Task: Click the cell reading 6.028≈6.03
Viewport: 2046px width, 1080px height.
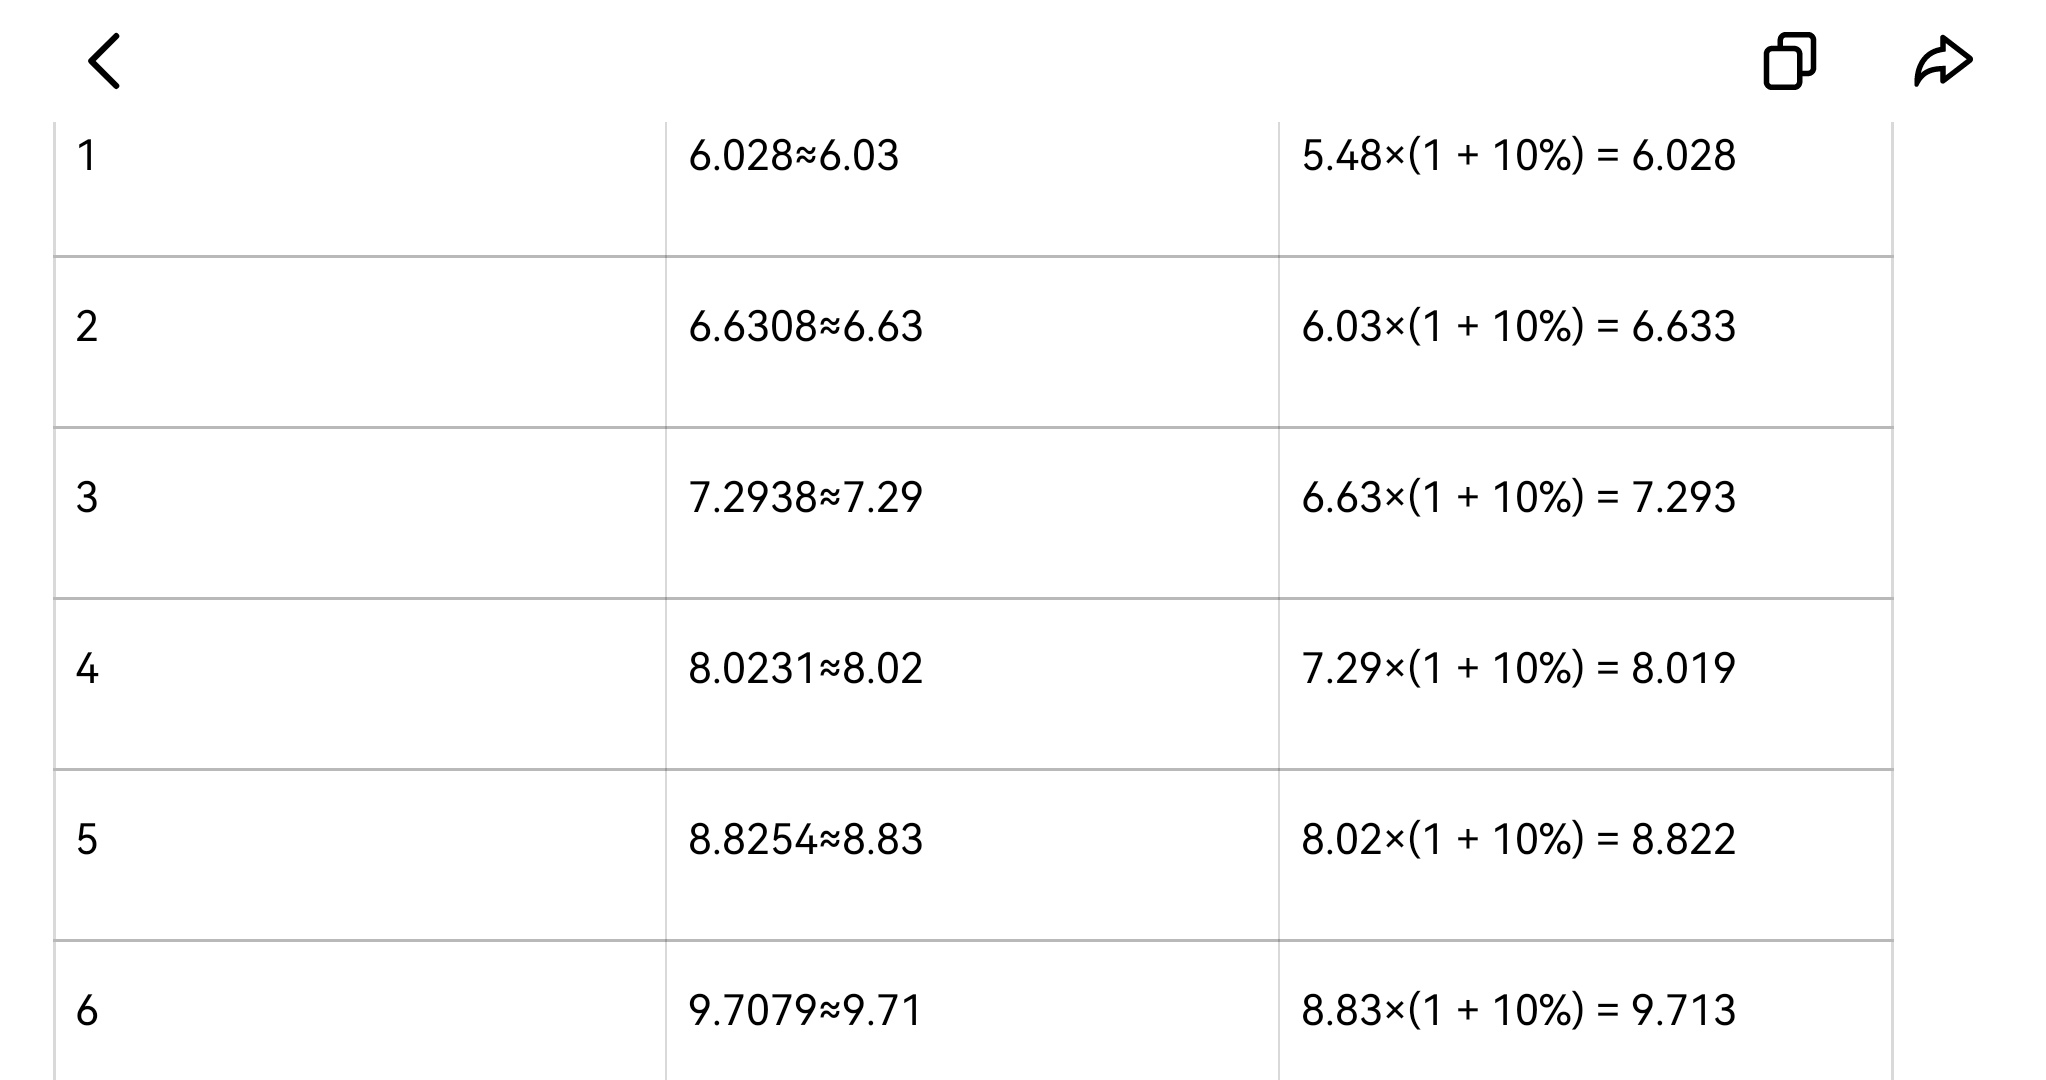Action: (x=793, y=156)
